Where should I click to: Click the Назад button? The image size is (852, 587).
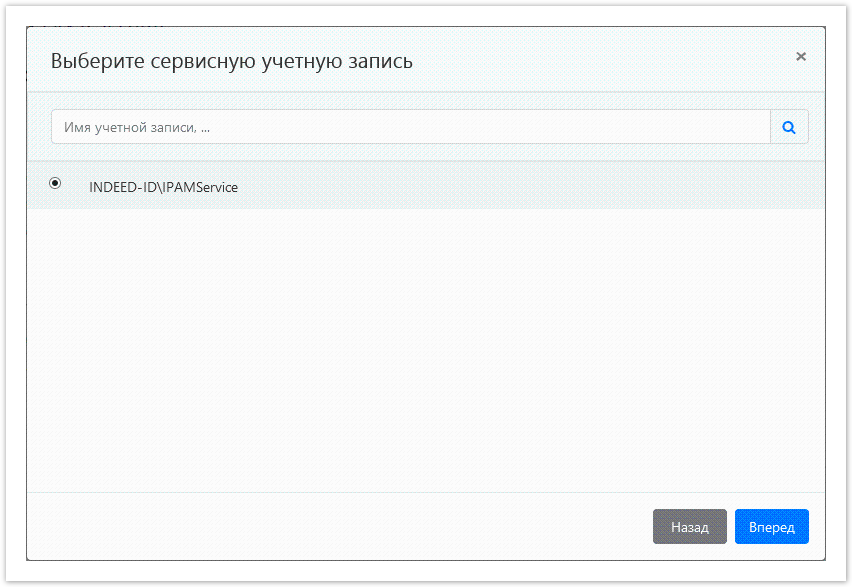click(x=689, y=526)
